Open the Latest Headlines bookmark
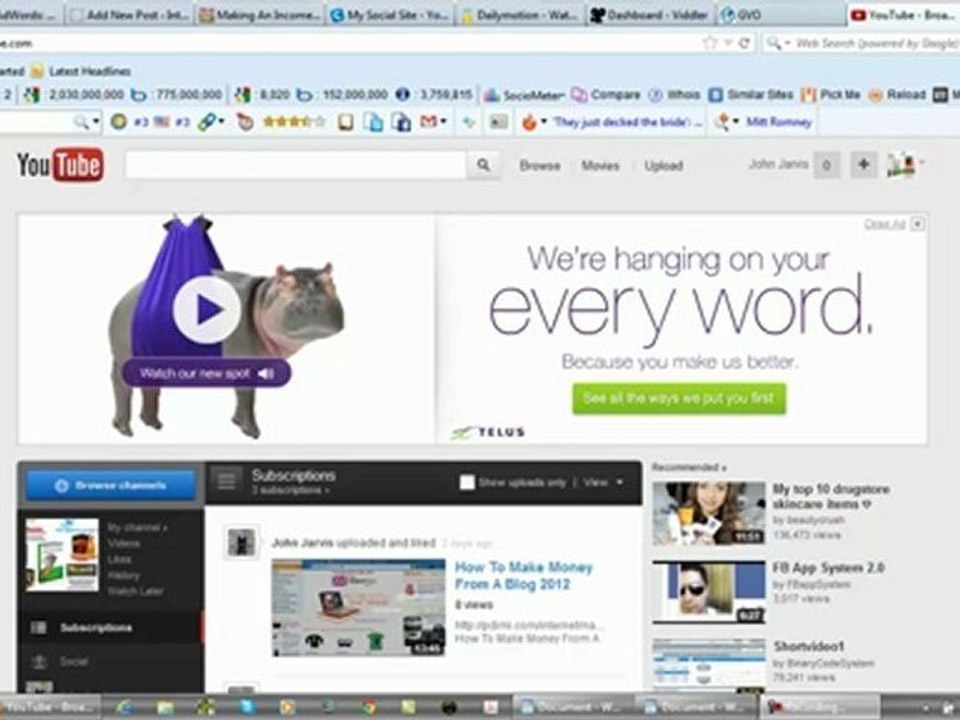960x720 pixels. tap(81, 71)
